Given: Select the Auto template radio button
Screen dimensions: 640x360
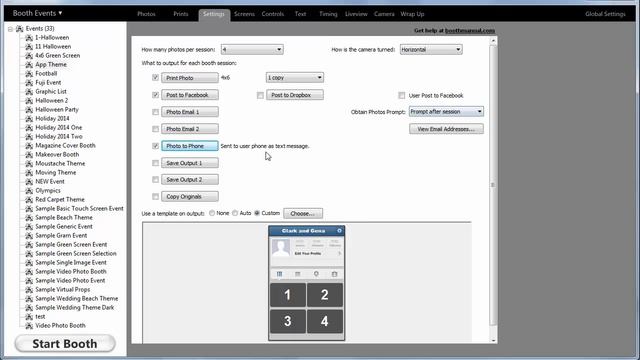Looking at the screenshot, I should point(235,213).
